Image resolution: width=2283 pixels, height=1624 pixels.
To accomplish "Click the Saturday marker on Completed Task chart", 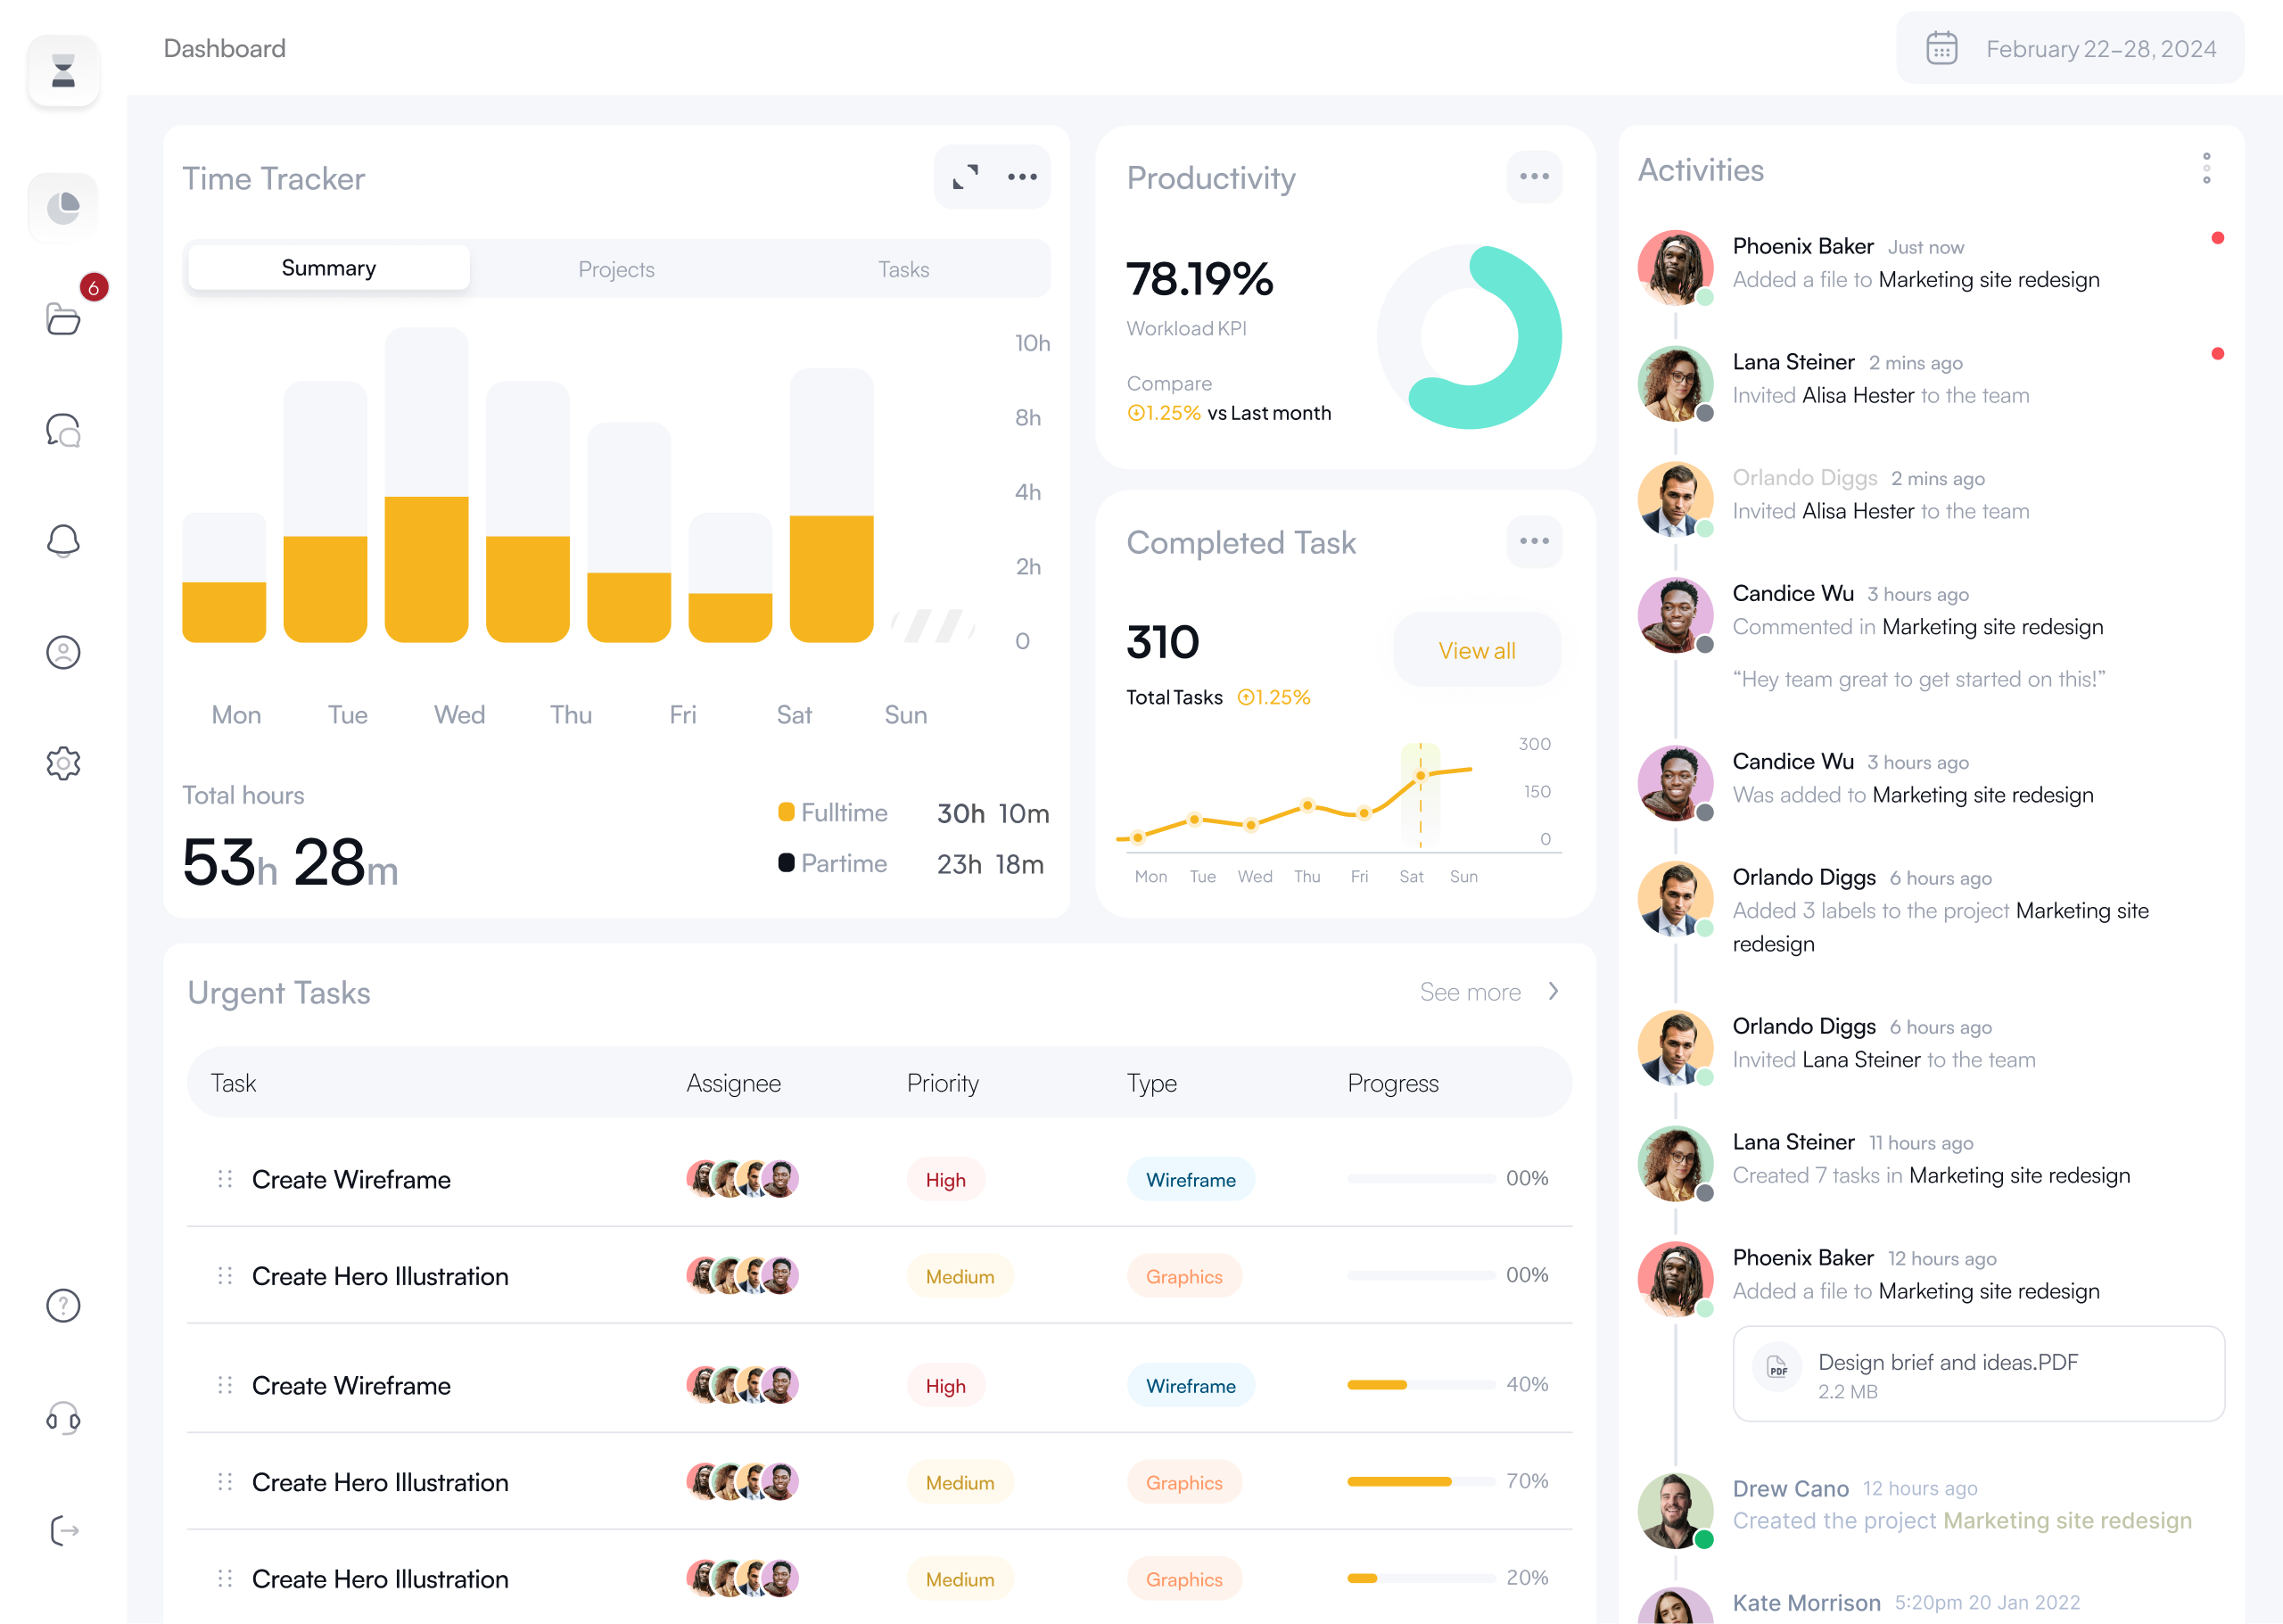I will (1420, 776).
